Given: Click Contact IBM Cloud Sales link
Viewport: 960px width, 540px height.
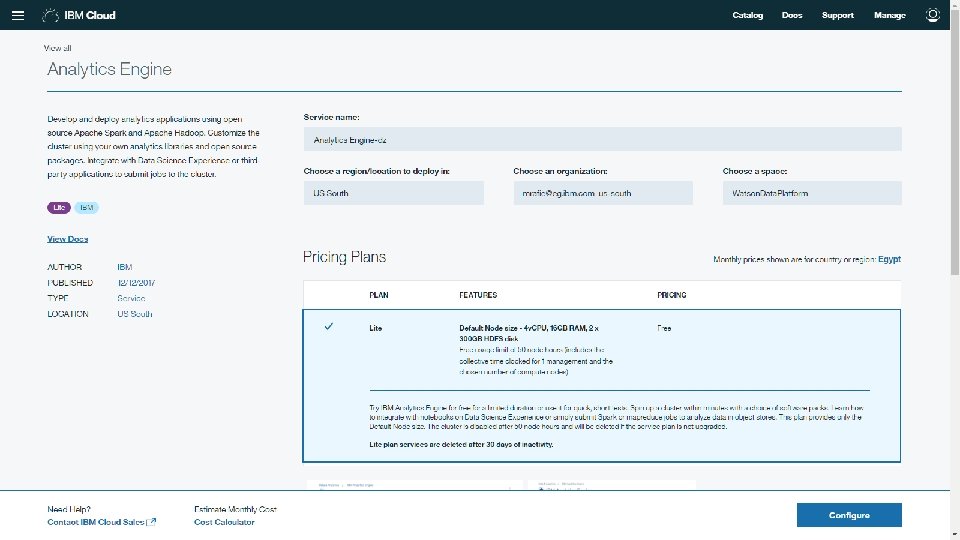Looking at the screenshot, I should [x=101, y=522].
